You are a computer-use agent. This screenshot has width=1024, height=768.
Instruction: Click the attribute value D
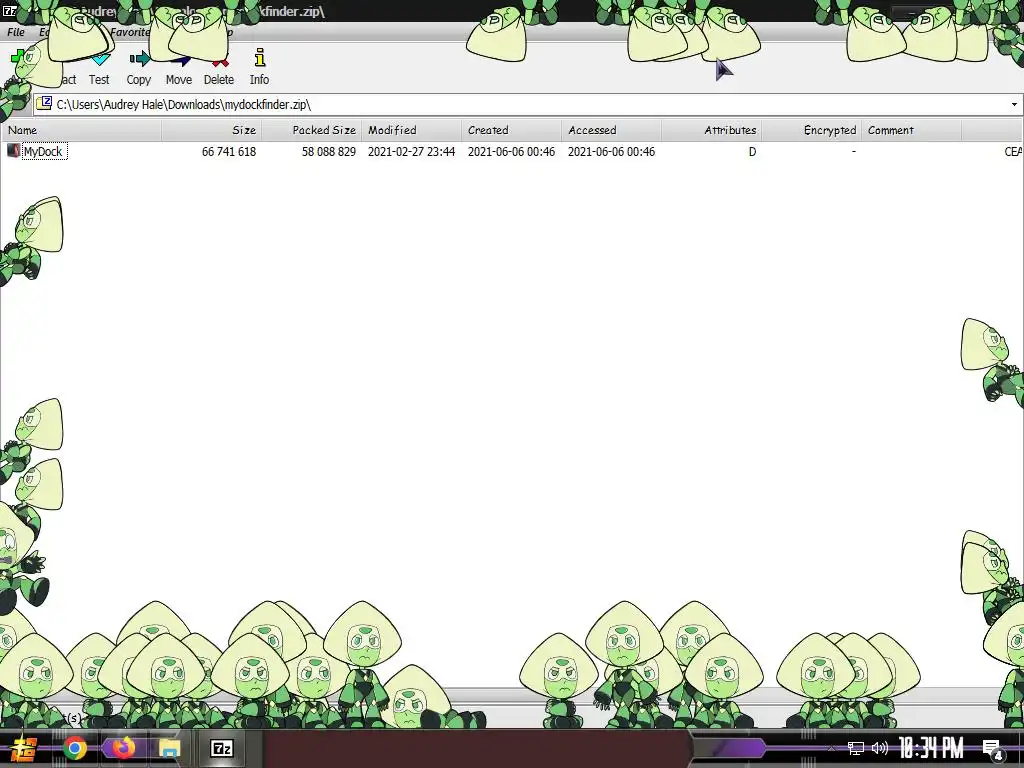(752, 152)
